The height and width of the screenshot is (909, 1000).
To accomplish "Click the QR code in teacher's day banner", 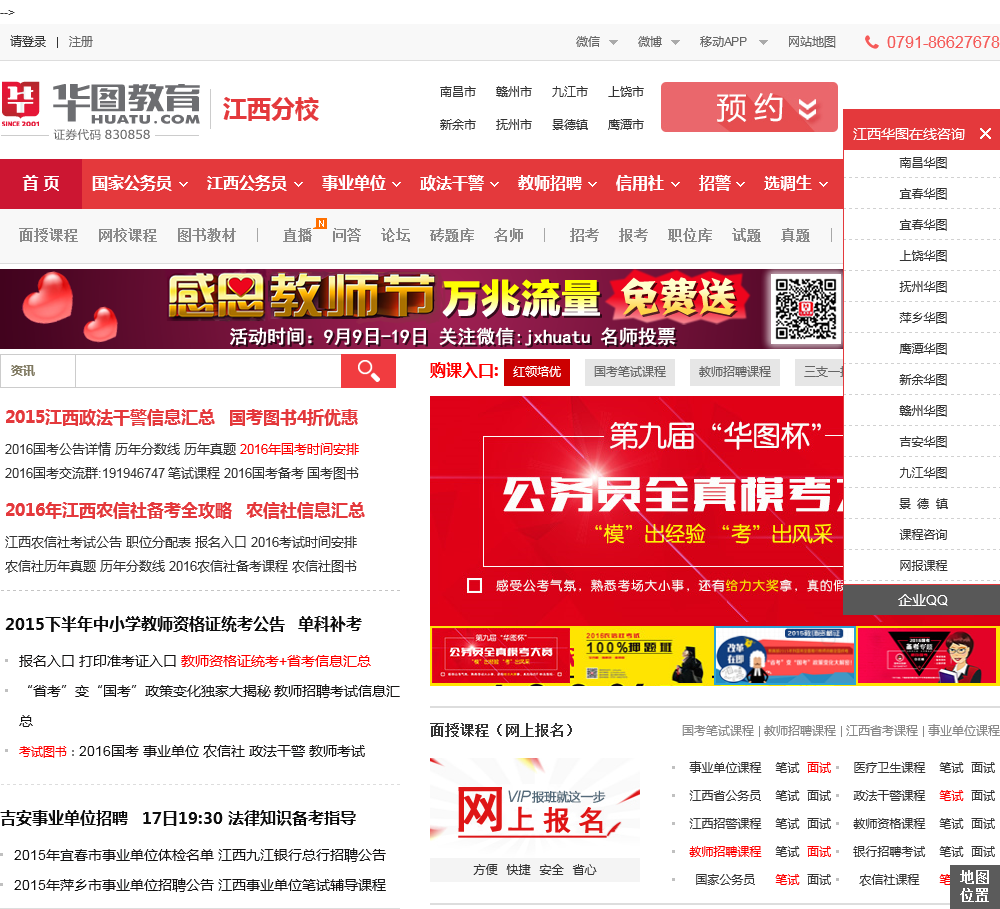I will tap(805, 308).
